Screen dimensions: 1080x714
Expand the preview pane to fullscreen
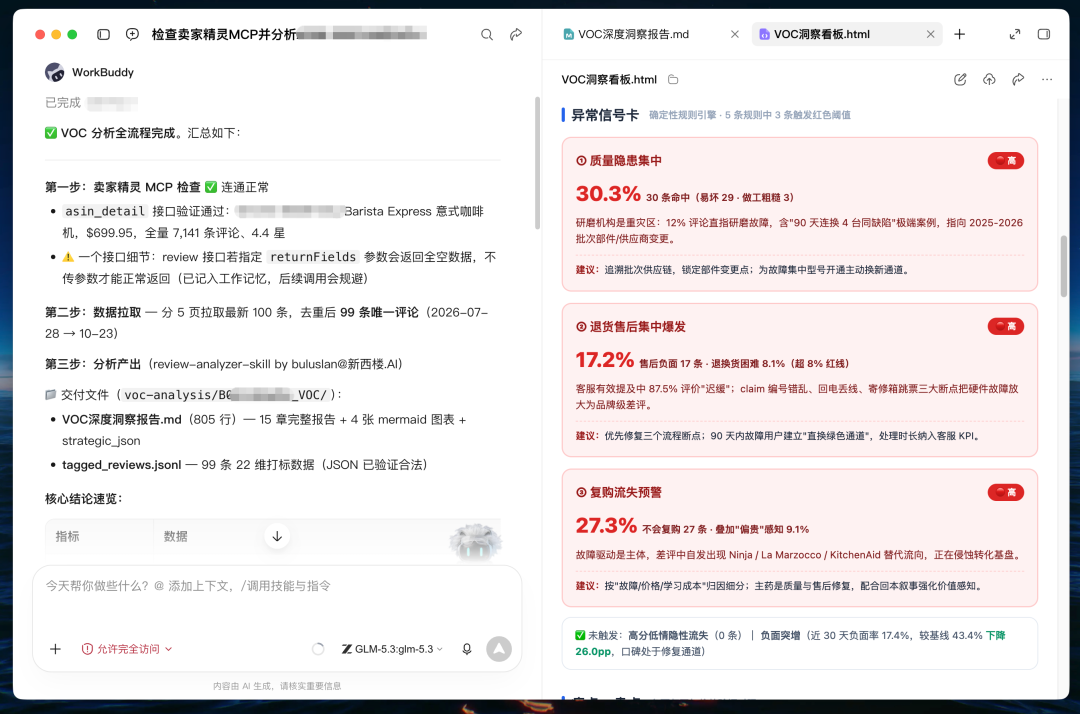[1015, 34]
